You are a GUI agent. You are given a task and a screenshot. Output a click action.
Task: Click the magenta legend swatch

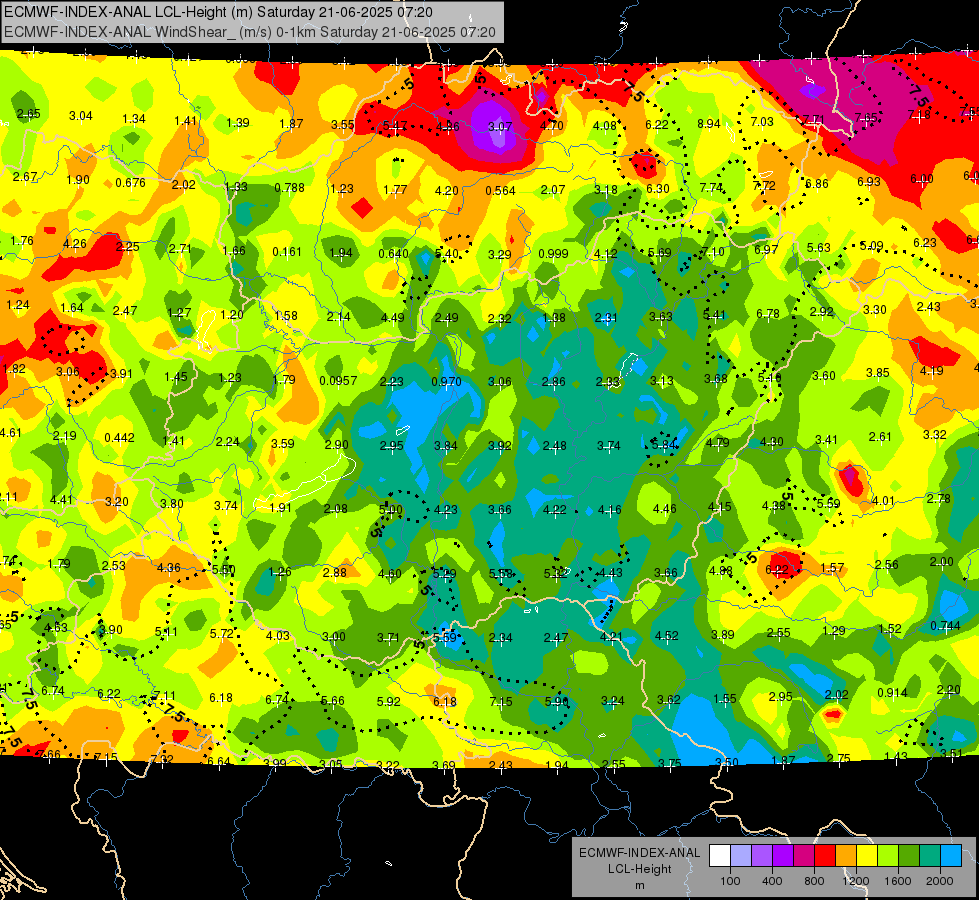(804, 856)
